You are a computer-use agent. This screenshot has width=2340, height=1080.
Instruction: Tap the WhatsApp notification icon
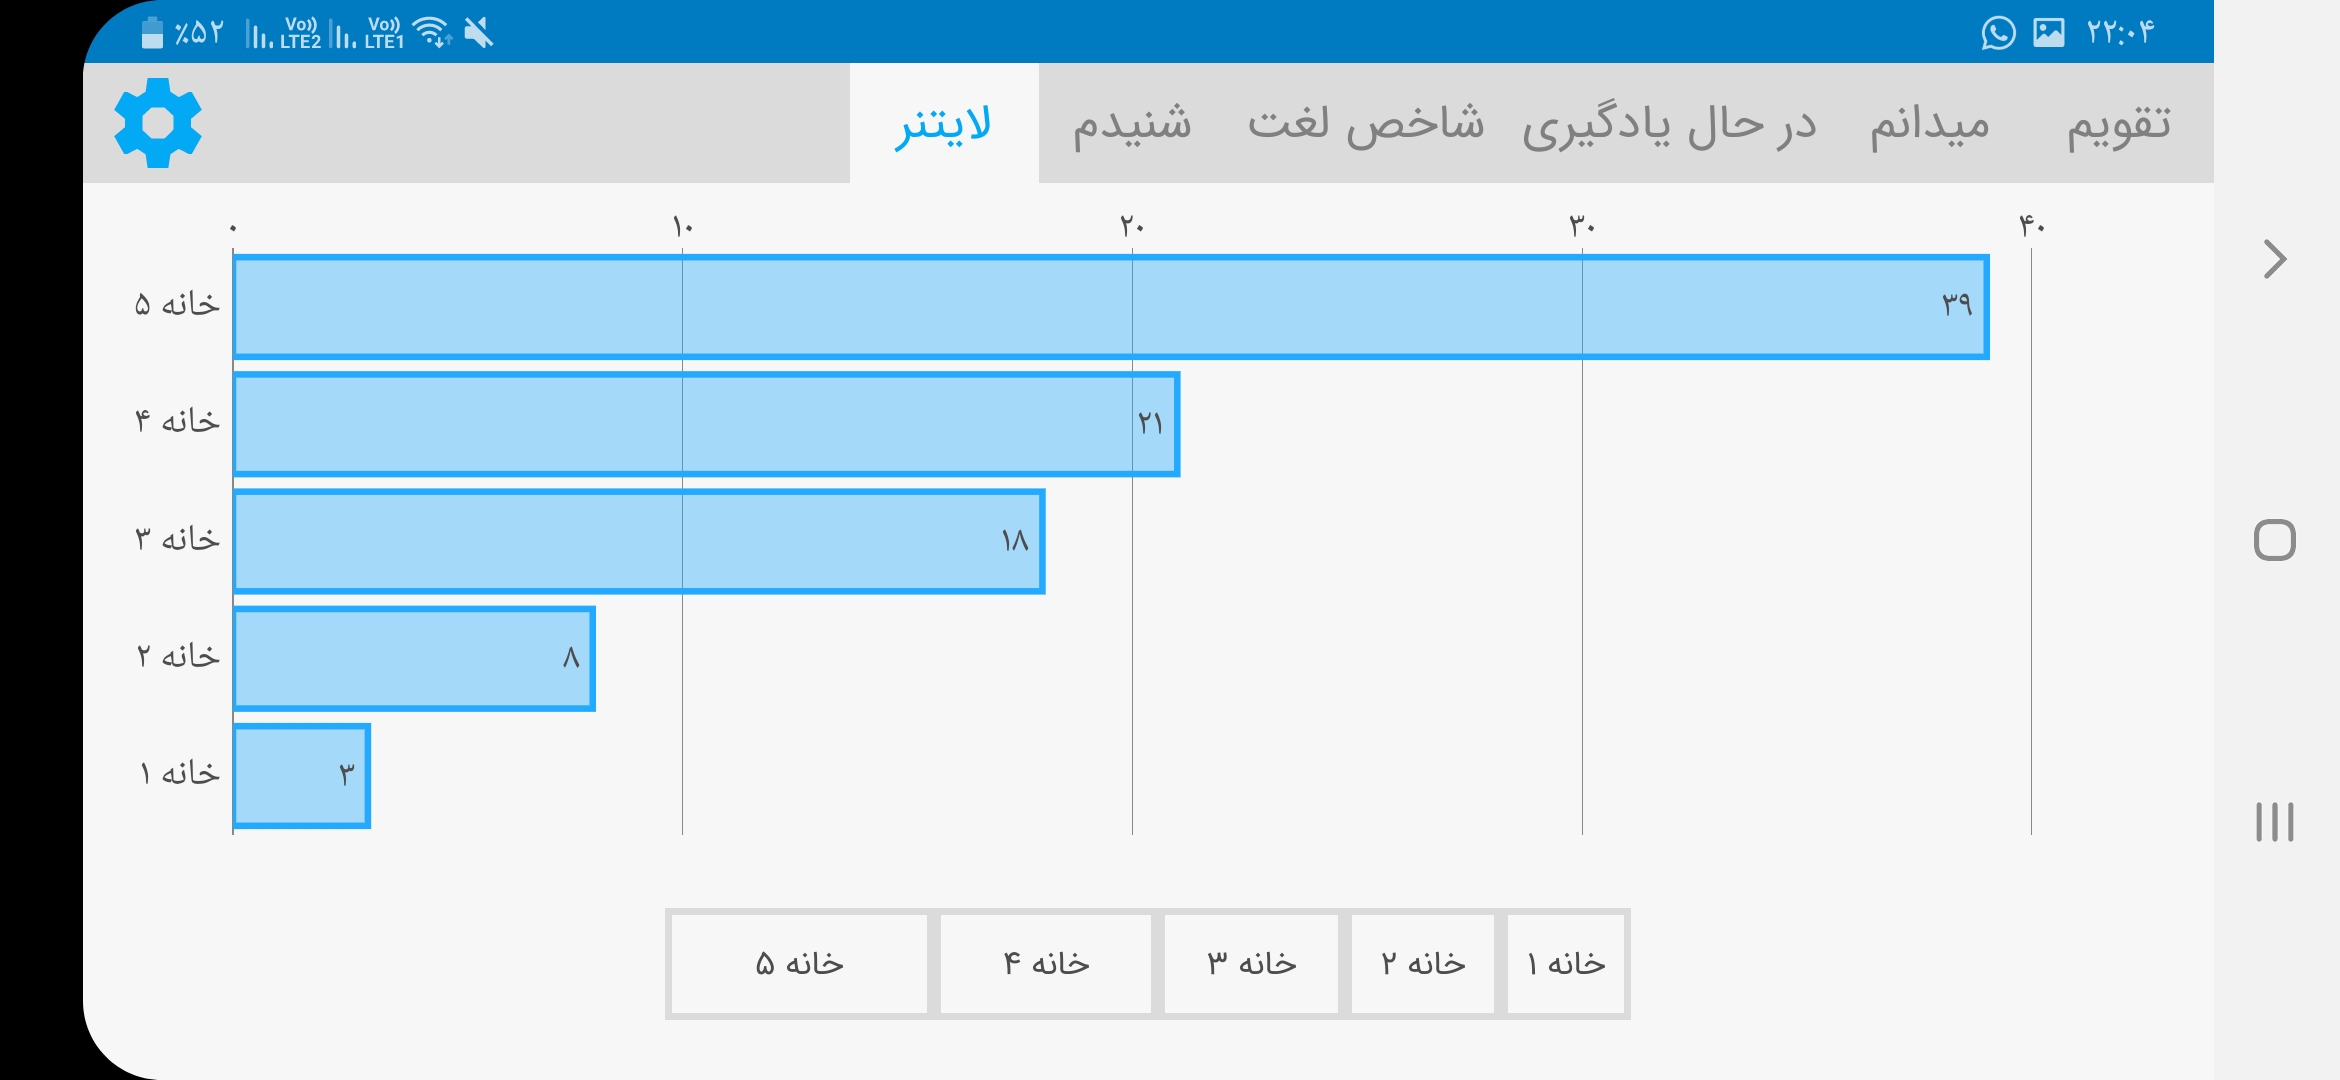[x=1998, y=33]
